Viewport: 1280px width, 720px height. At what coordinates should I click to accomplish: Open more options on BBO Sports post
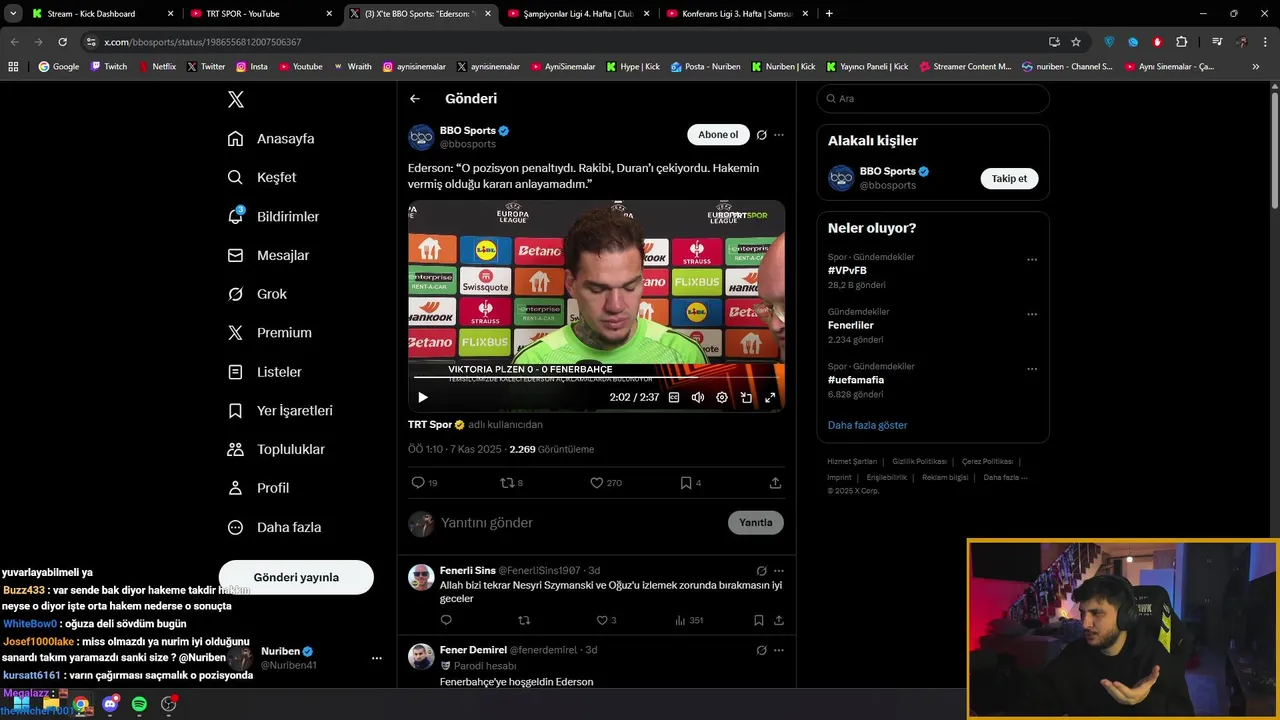(779, 135)
